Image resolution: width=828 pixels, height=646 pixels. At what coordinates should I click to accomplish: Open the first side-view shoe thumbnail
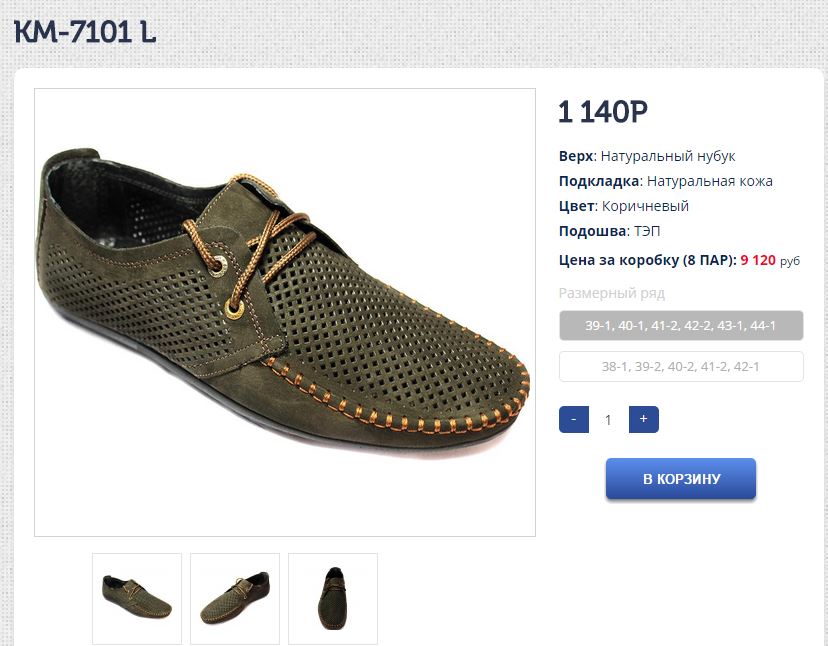137,598
